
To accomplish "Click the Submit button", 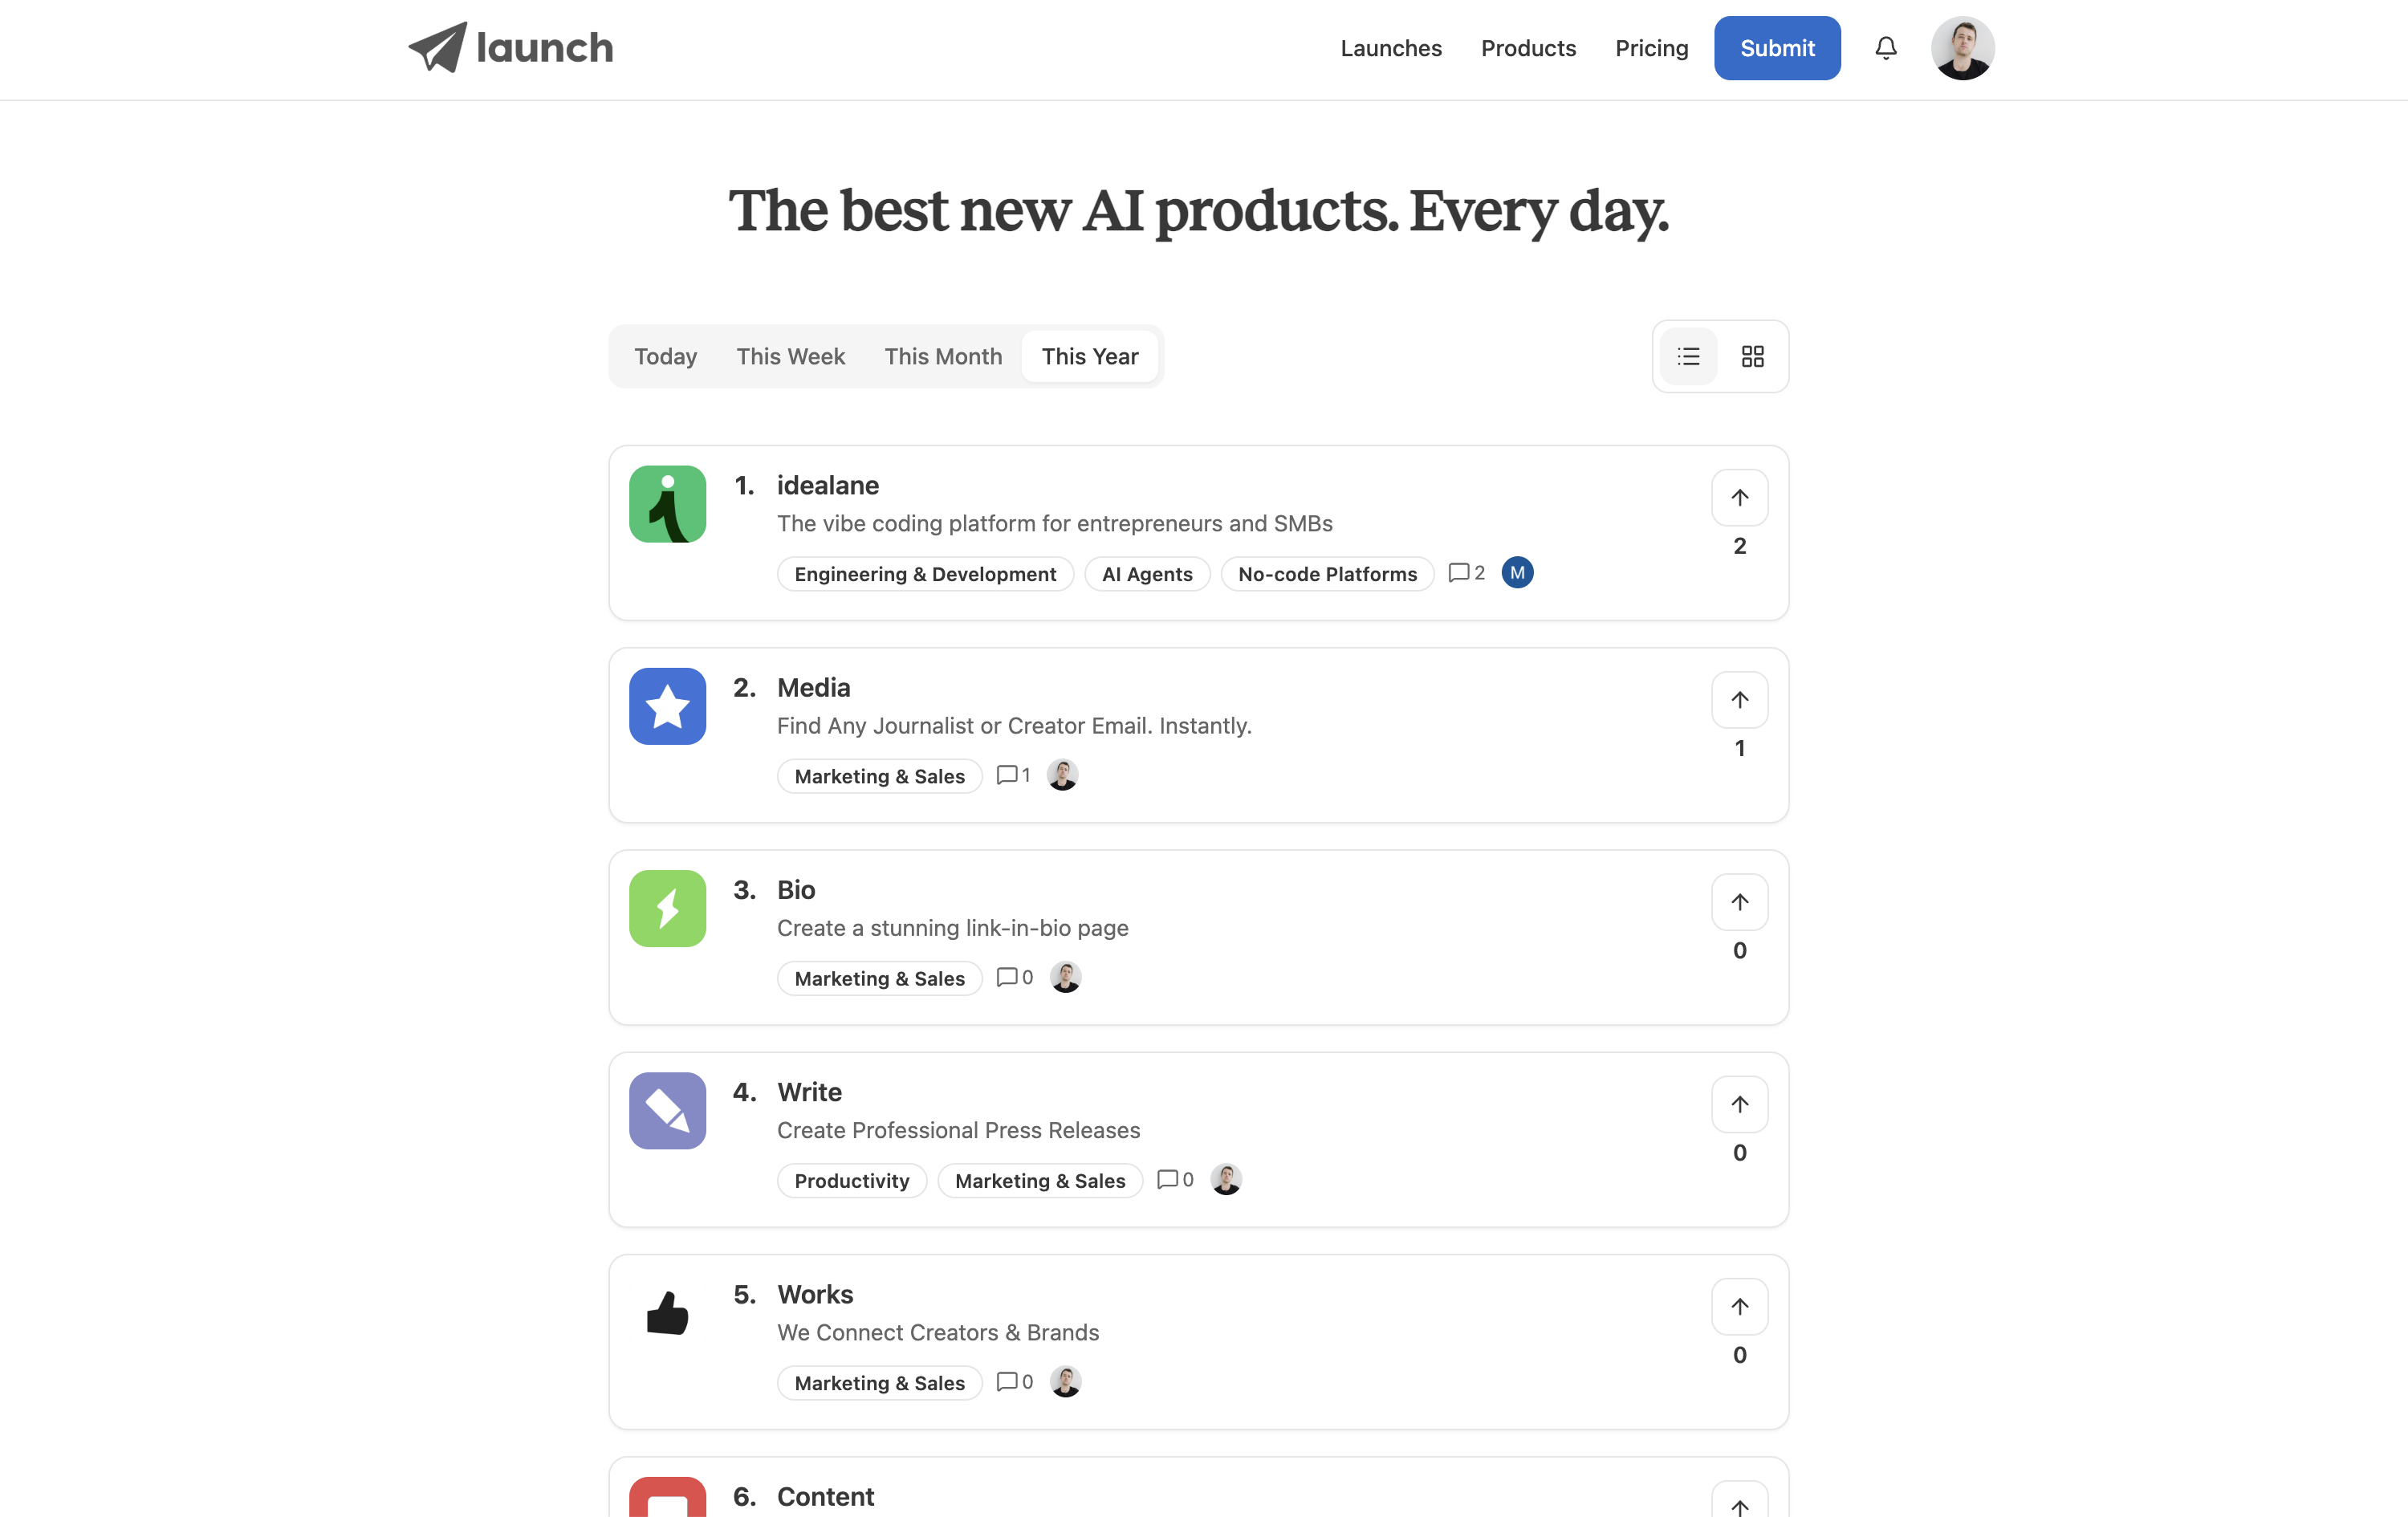I will pos(1776,48).
